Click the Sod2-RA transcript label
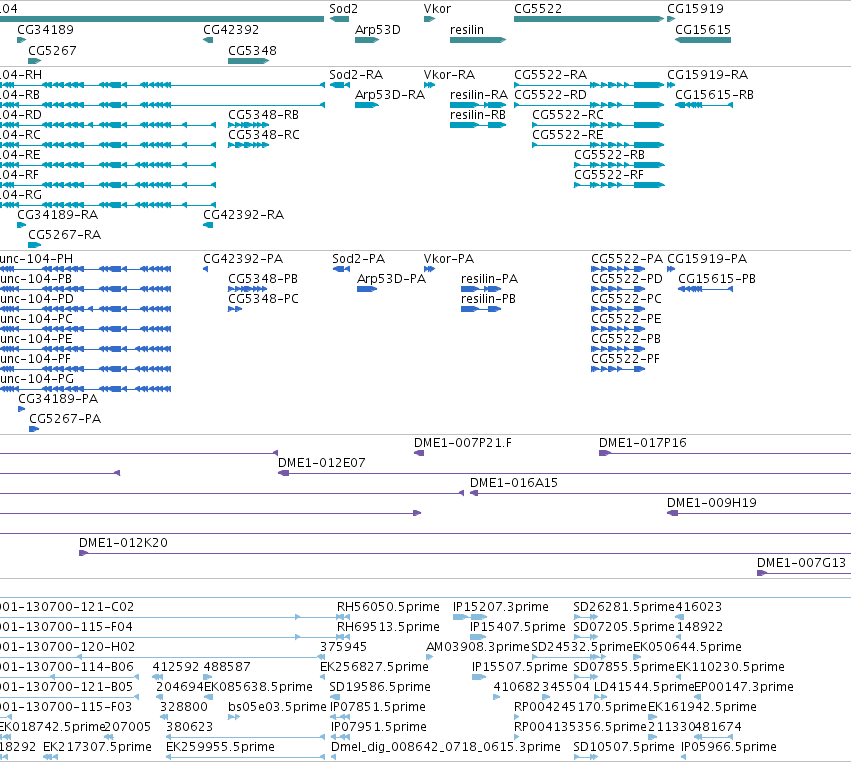This screenshot has width=851, height=762. (x=356, y=74)
